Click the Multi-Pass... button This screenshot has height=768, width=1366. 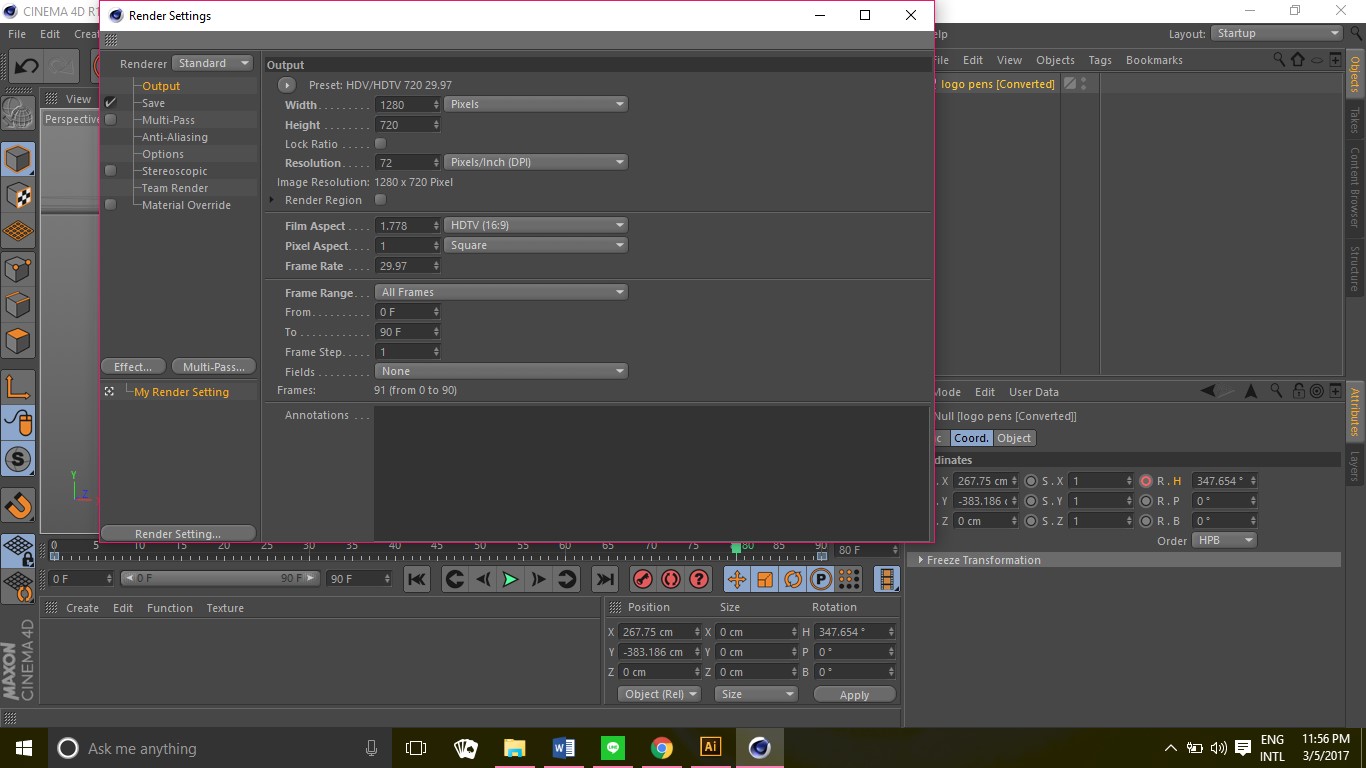(x=213, y=367)
